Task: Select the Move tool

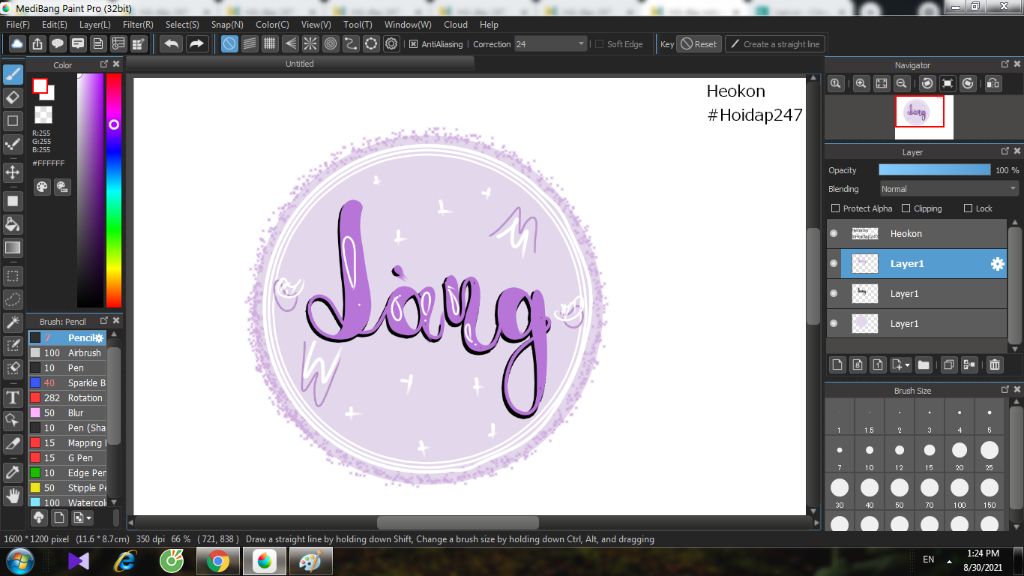Action: coord(13,172)
